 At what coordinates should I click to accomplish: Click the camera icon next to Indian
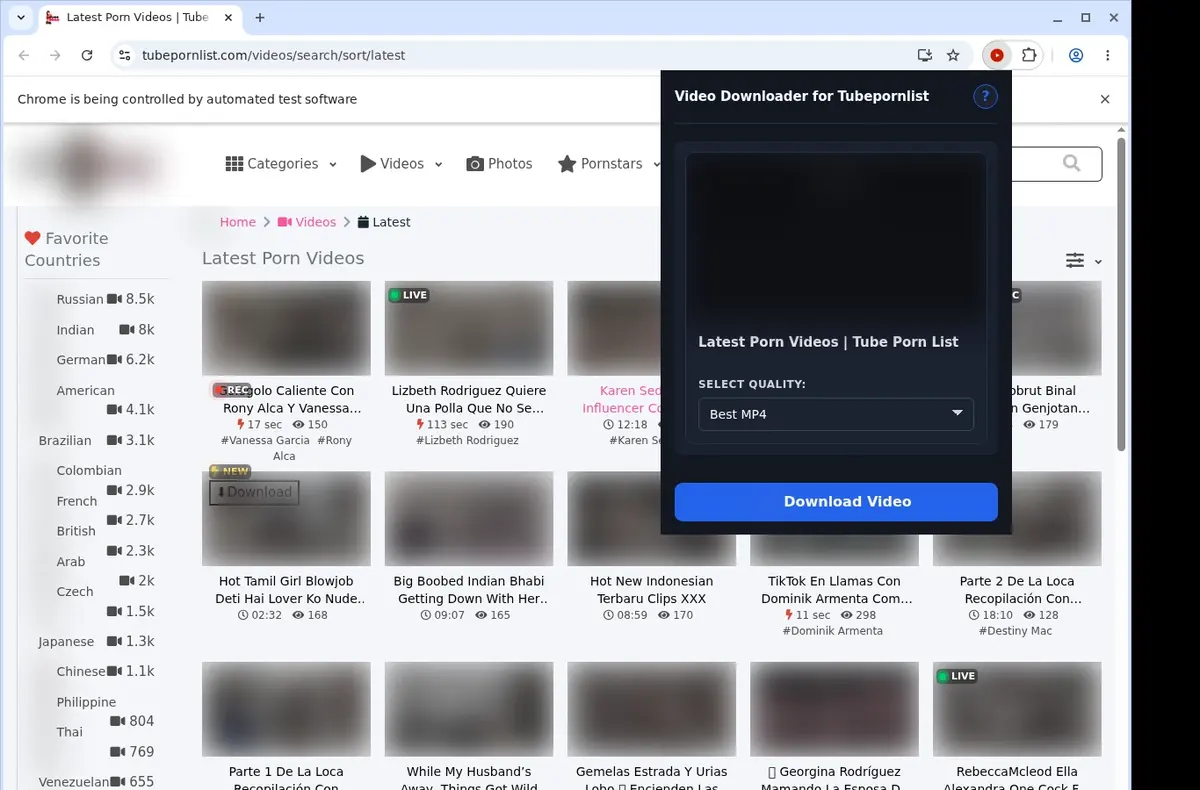126,329
